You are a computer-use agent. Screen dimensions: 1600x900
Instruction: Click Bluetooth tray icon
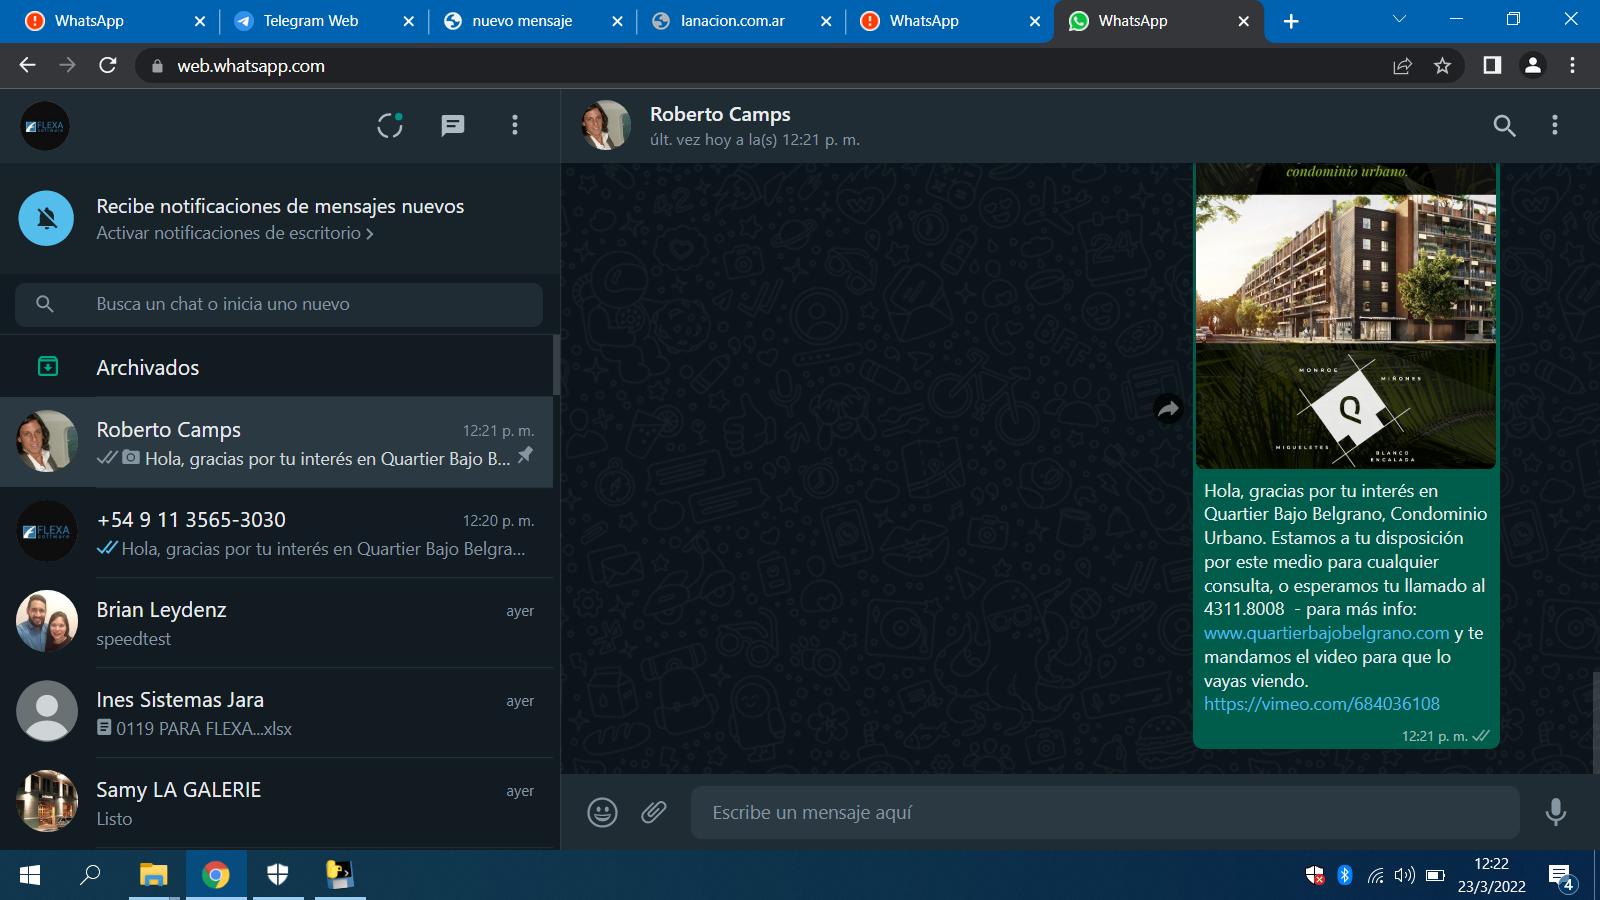pos(1345,875)
